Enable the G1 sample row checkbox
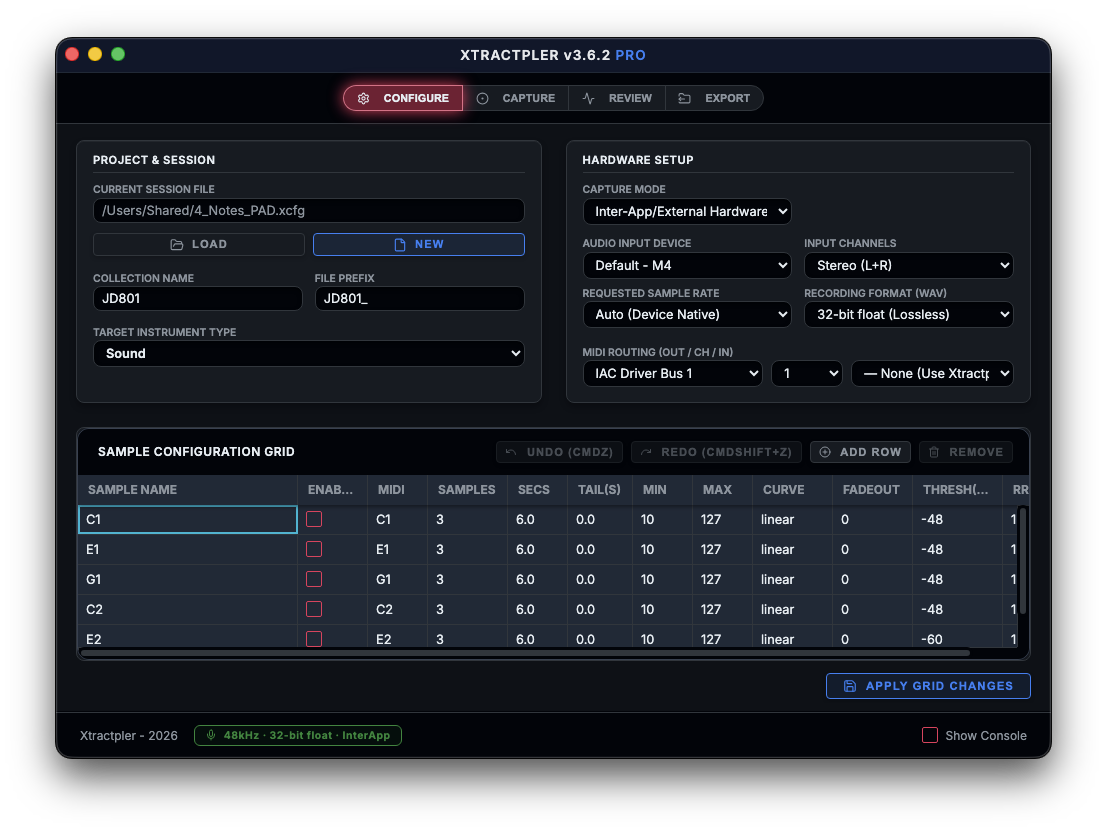1107x832 pixels. 314,579
